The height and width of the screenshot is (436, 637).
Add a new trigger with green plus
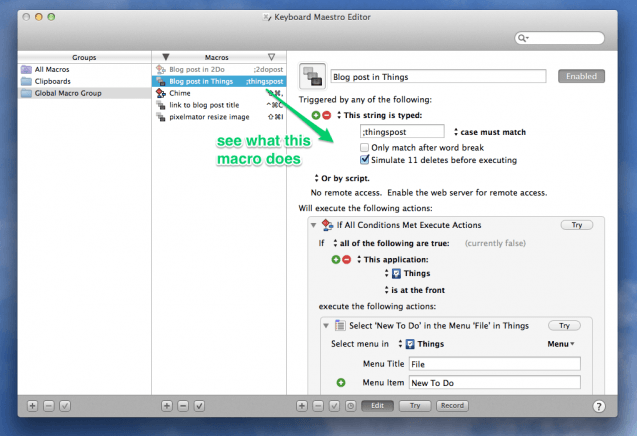(316, 115)
